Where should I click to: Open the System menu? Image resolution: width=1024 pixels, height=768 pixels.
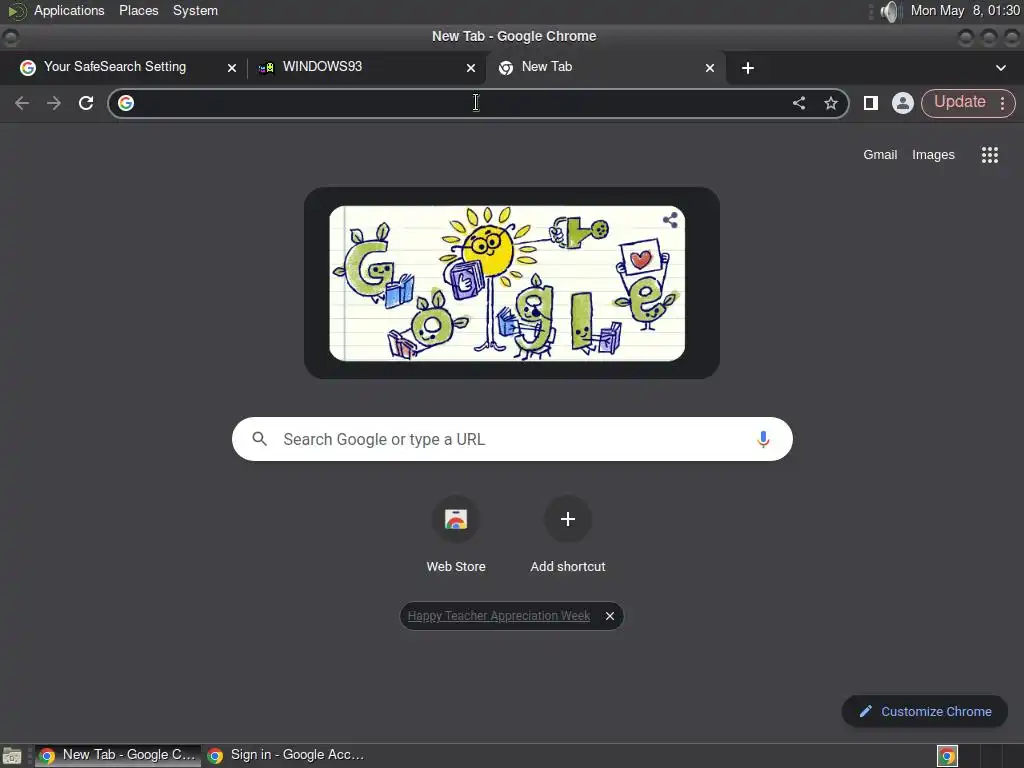pyautogui.click(x=195, y=10)
